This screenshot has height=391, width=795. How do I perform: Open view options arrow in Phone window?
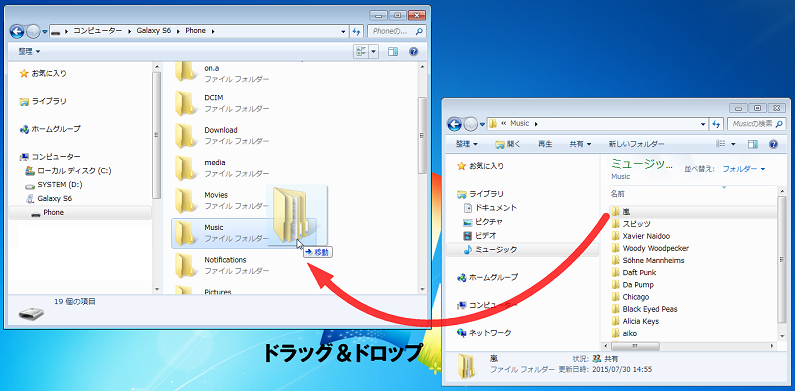pos(374,52)
